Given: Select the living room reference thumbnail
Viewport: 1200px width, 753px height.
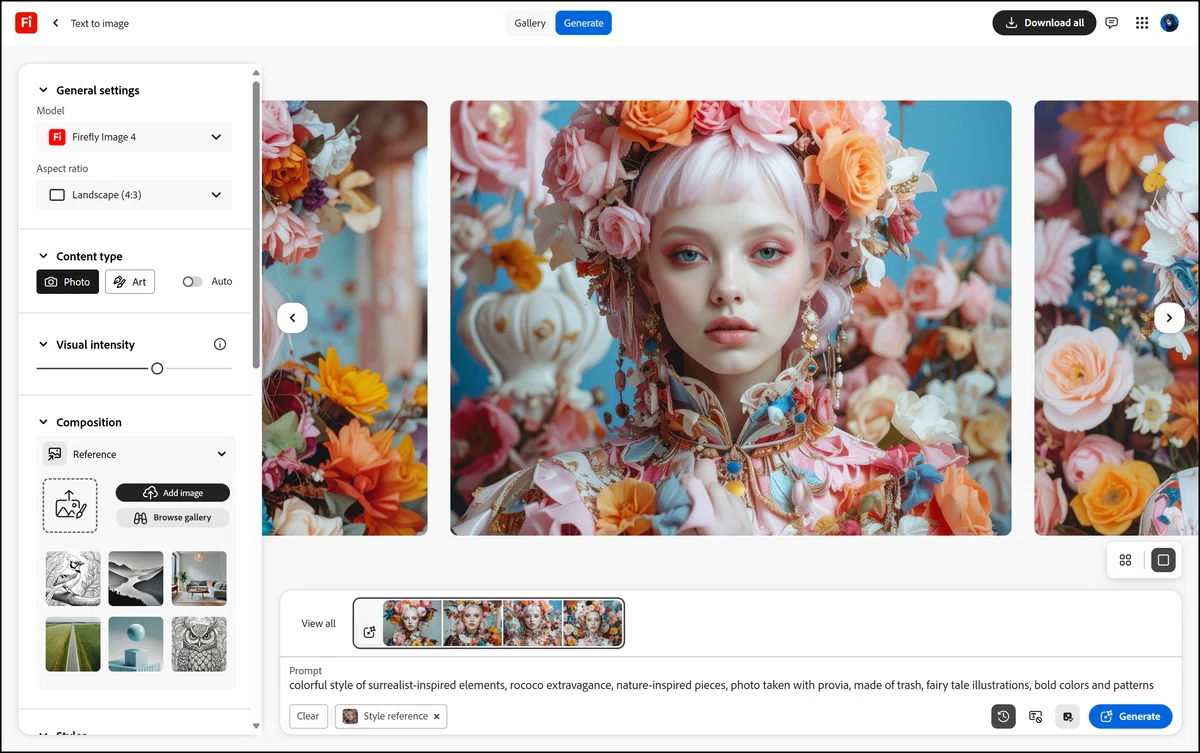Looking at the screenshot, I should pos(199,579).
